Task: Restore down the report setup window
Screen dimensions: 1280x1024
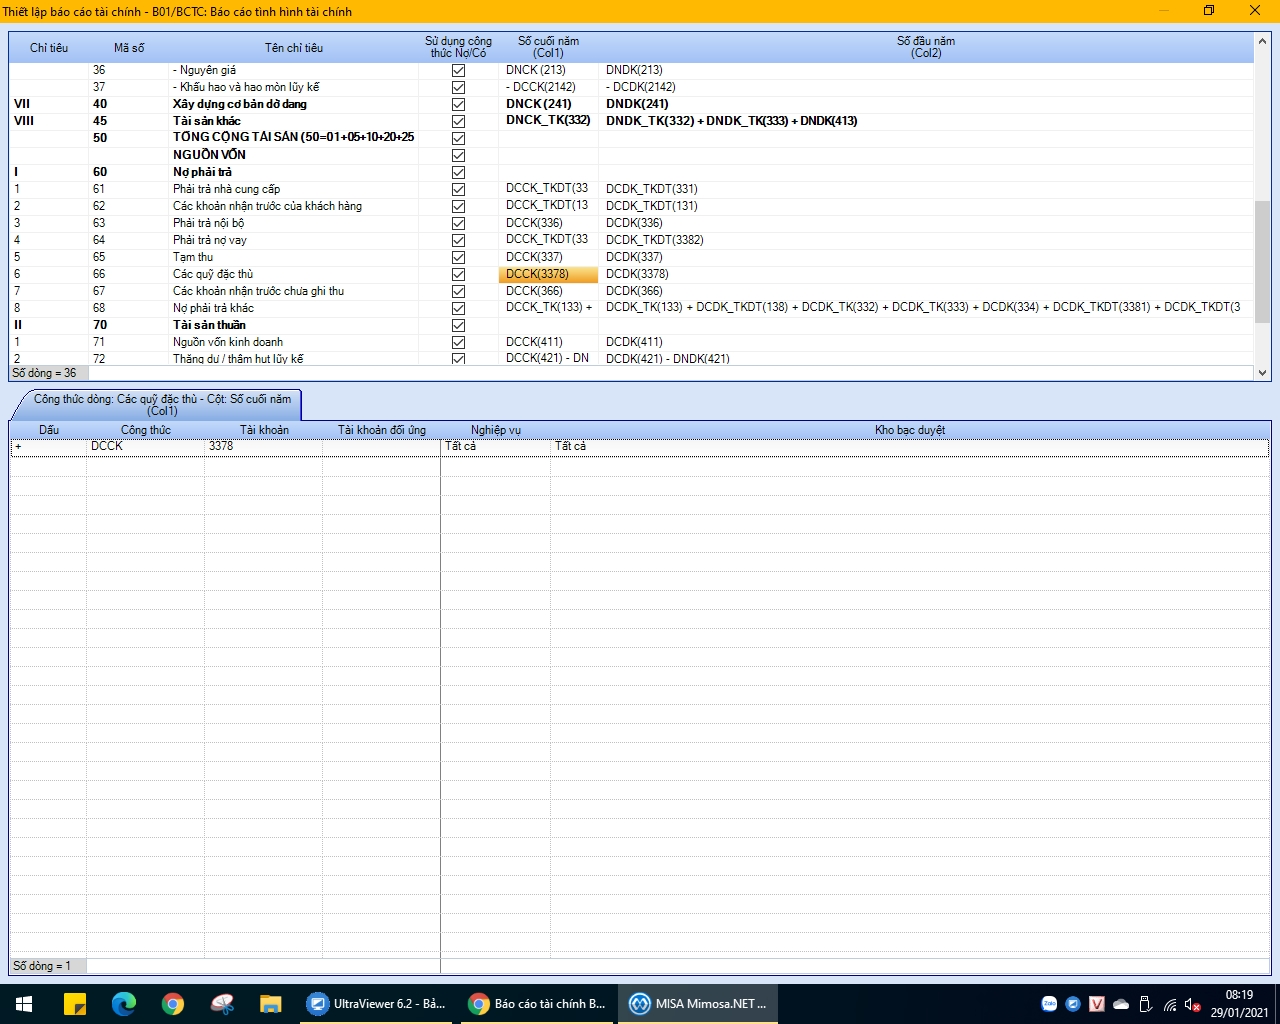Action: tap(1209, 11)
